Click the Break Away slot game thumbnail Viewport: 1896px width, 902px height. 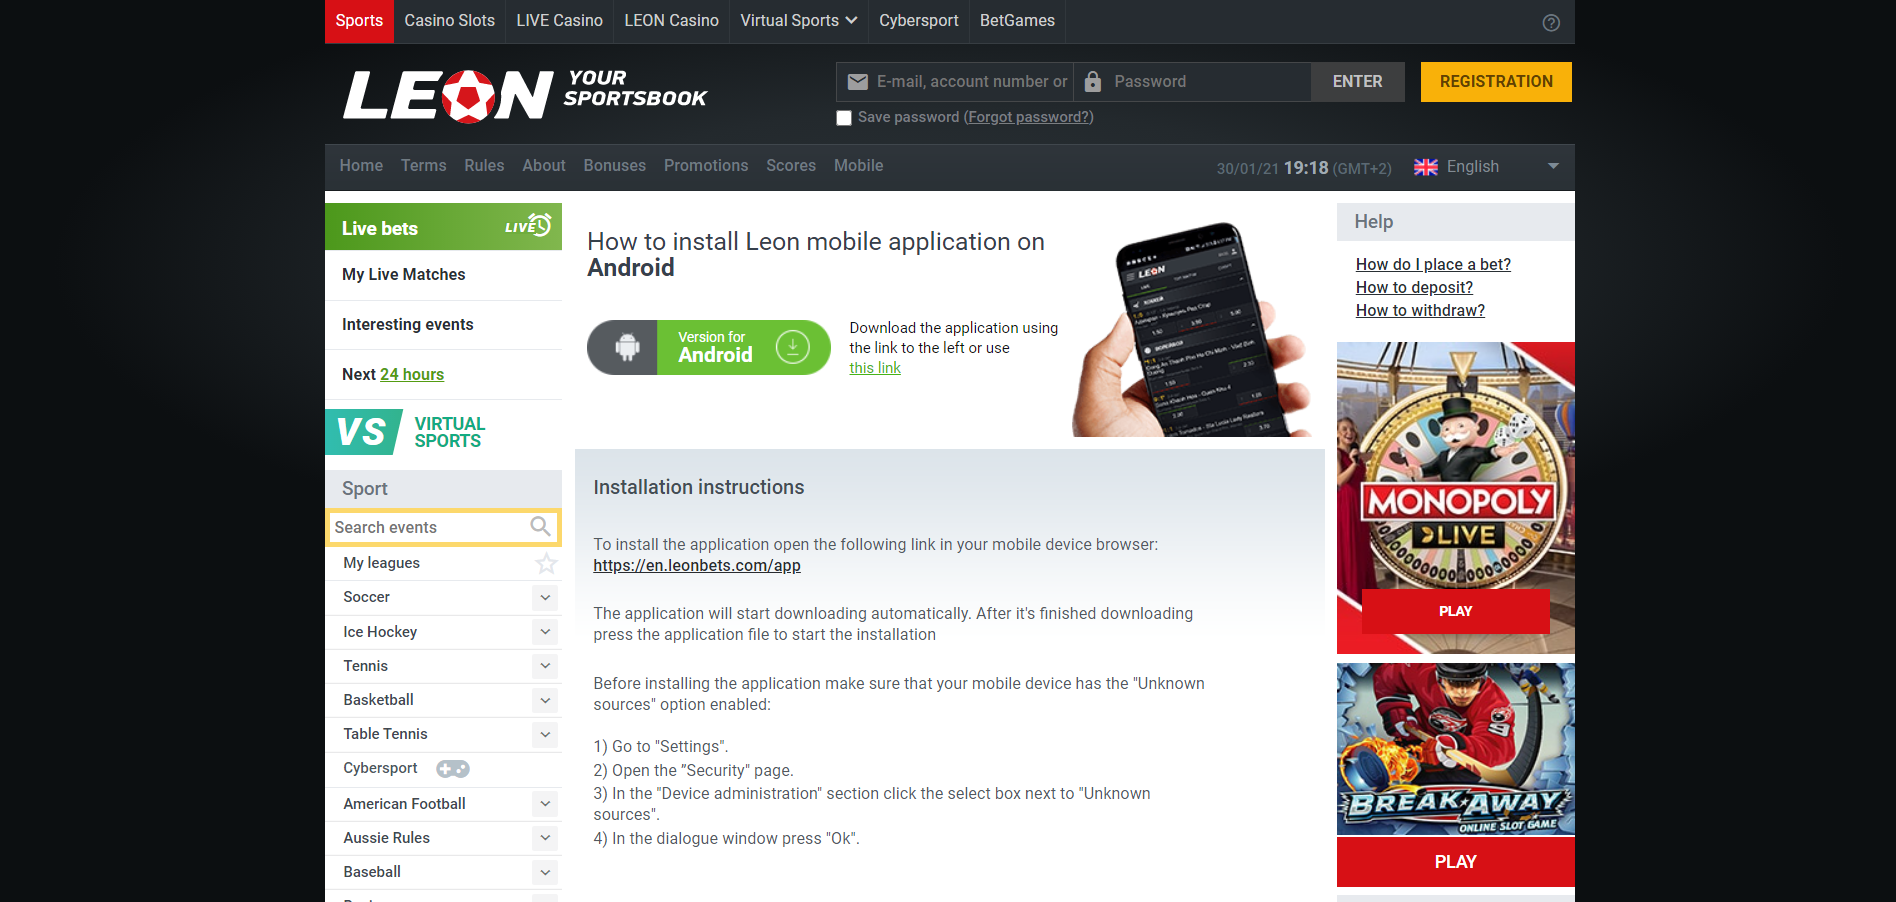pyautogui.click(x=1456, y=749)
